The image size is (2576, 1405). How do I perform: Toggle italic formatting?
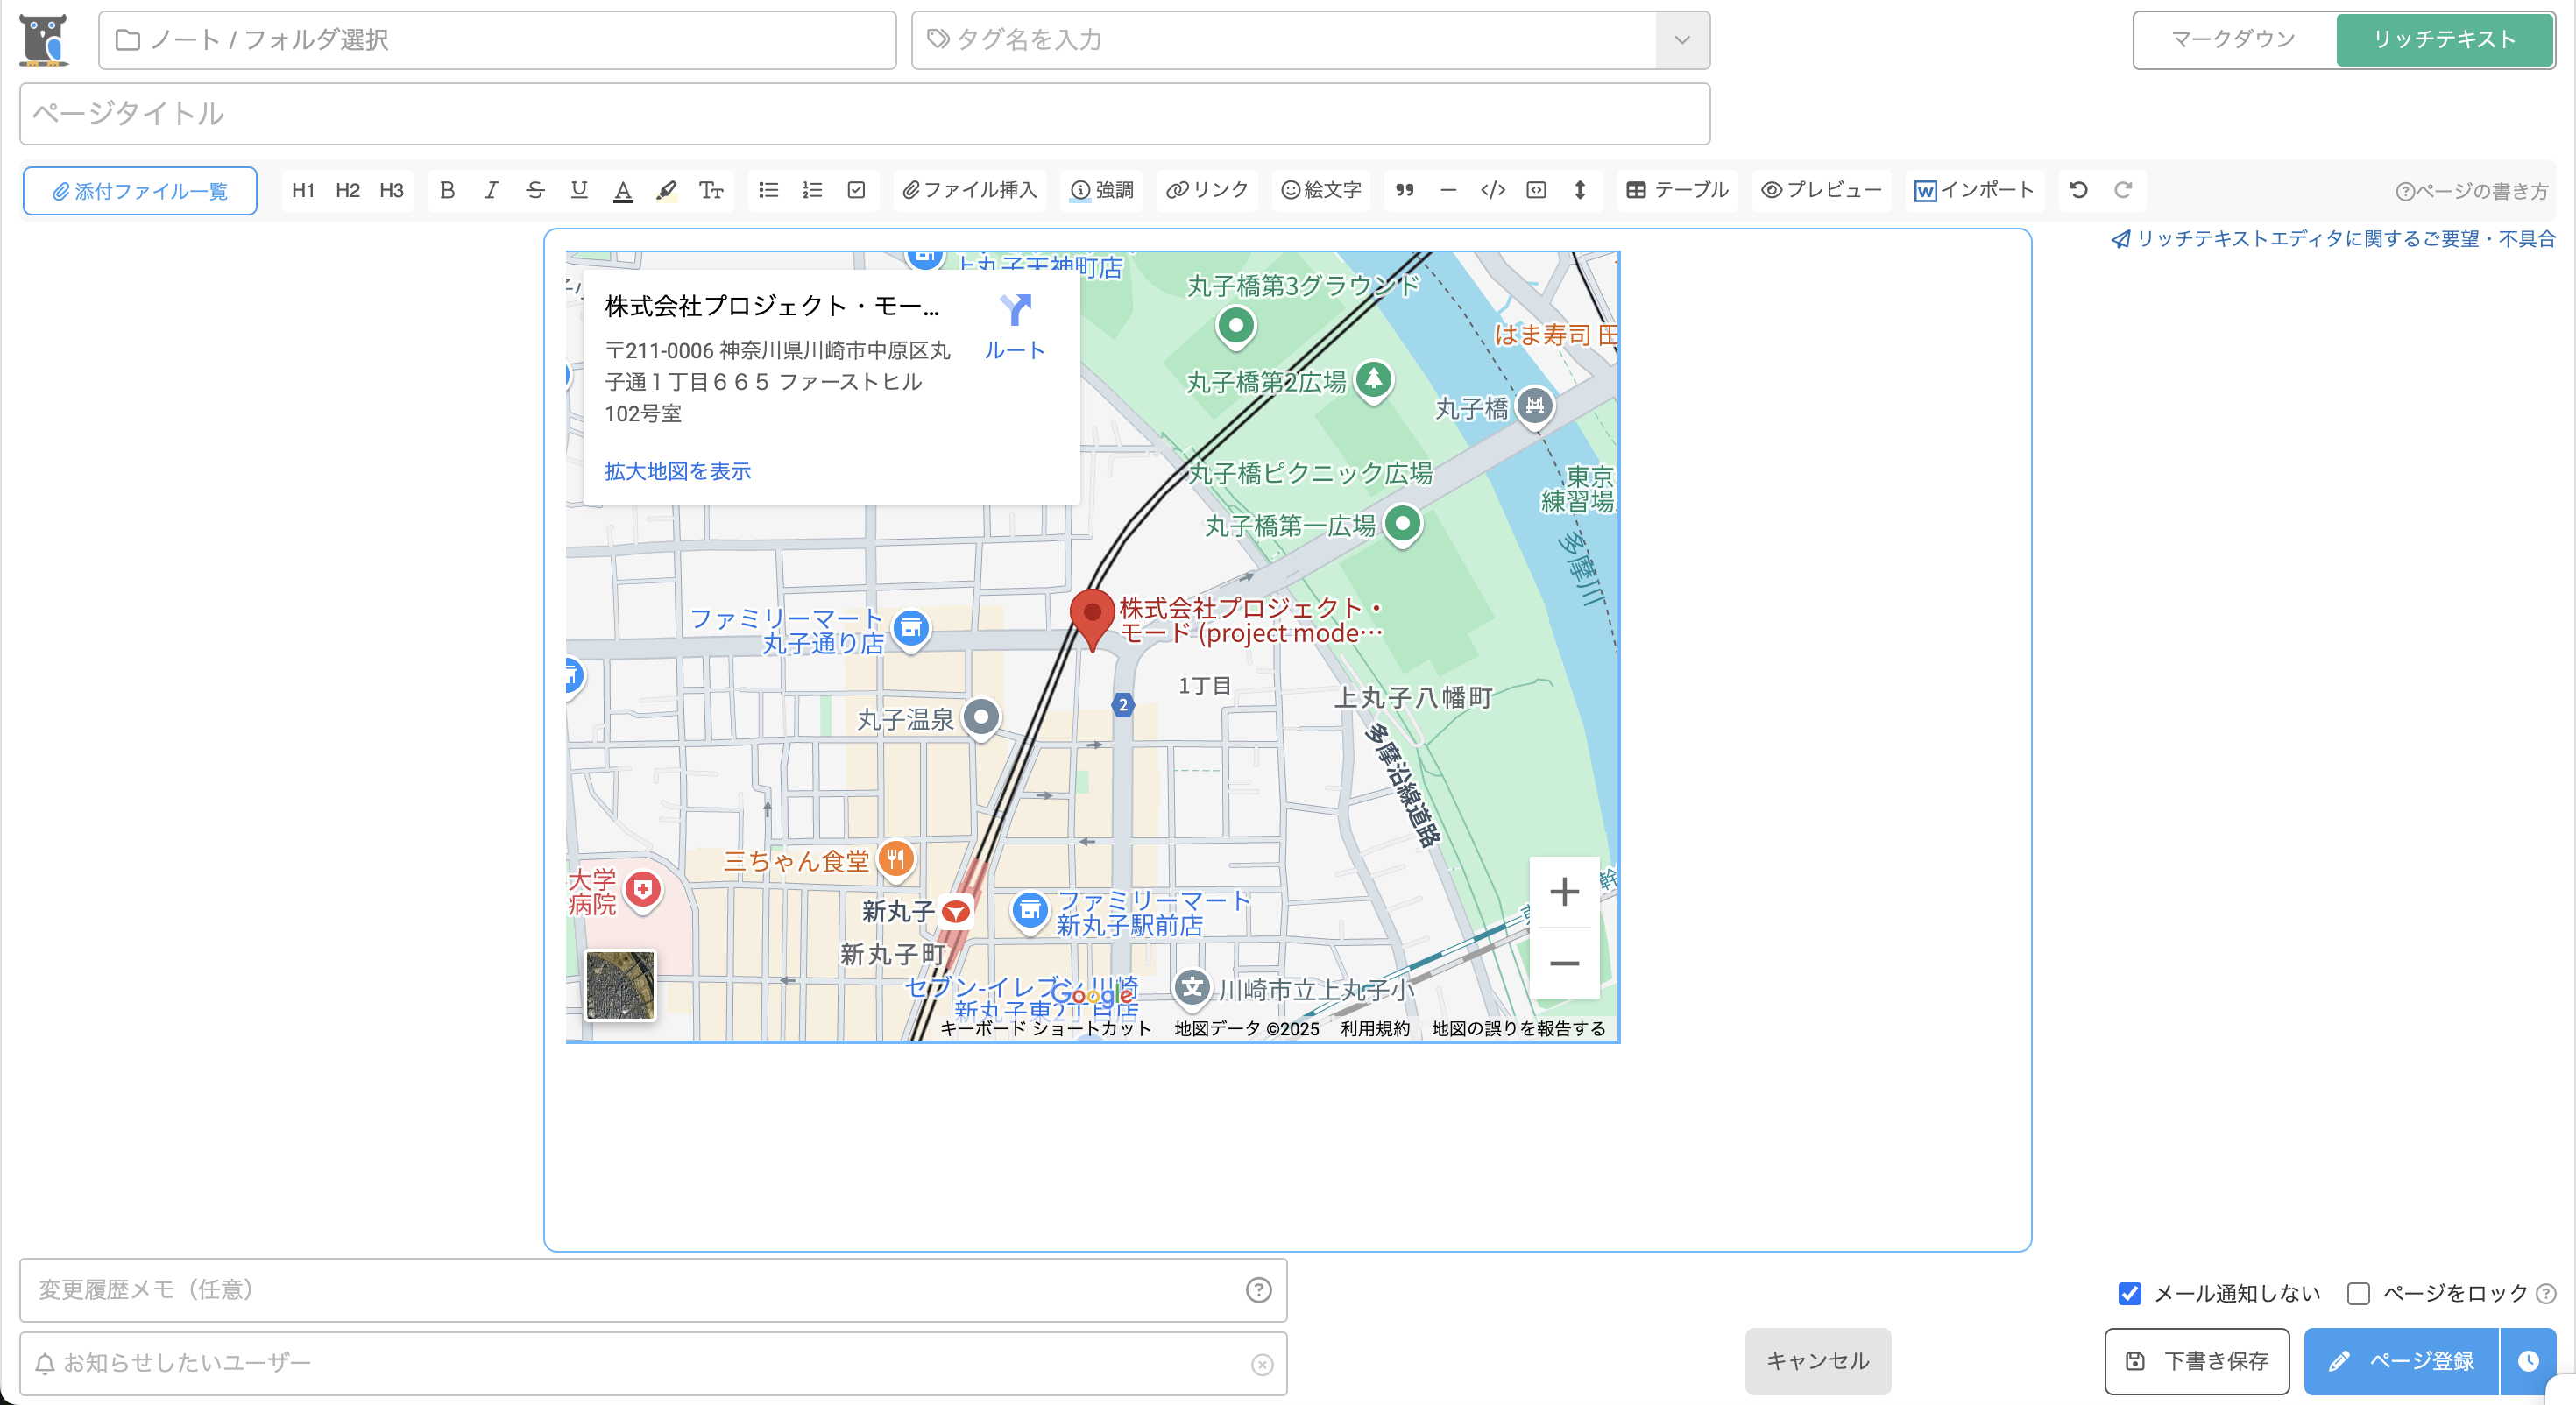tap(491, 190)
